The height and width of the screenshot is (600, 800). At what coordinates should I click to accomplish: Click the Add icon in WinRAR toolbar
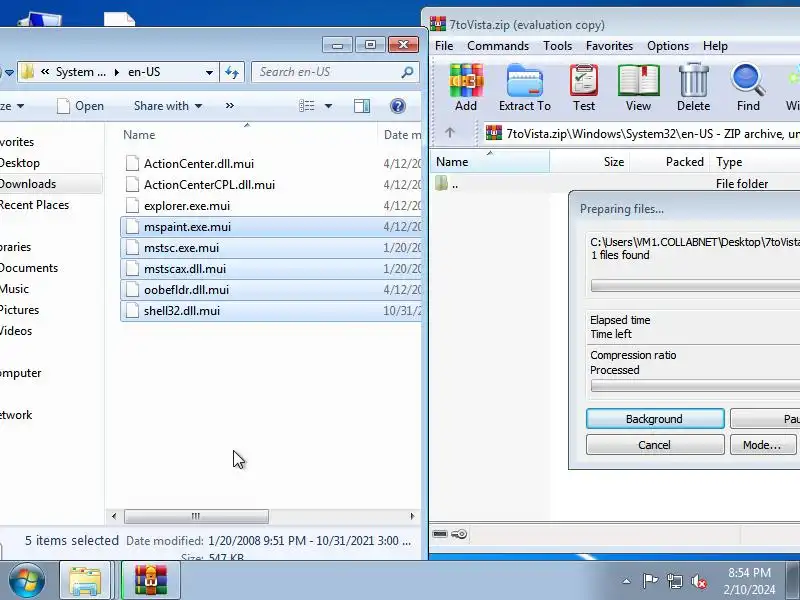coord(466,81)
